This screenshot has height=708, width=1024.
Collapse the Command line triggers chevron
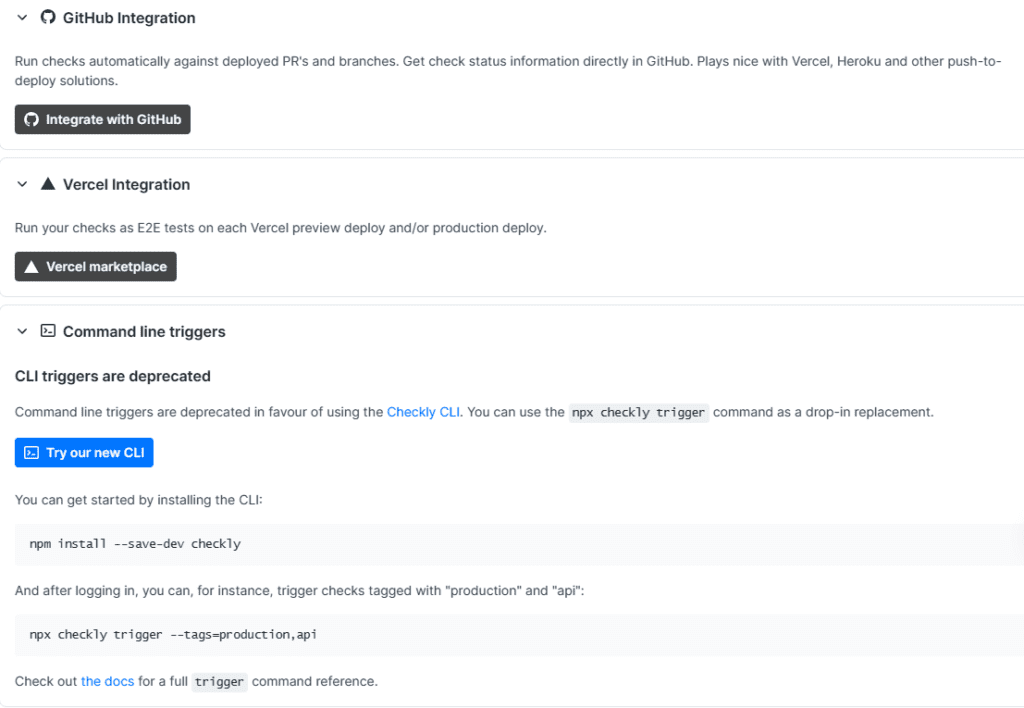(22, 331)
